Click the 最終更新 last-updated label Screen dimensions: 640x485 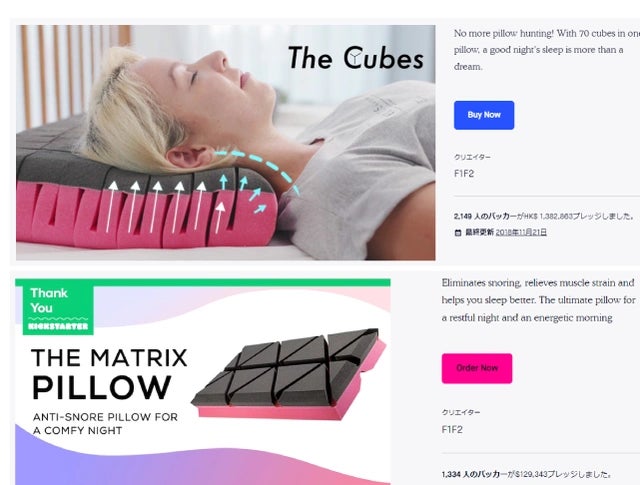tap(480, 232)
